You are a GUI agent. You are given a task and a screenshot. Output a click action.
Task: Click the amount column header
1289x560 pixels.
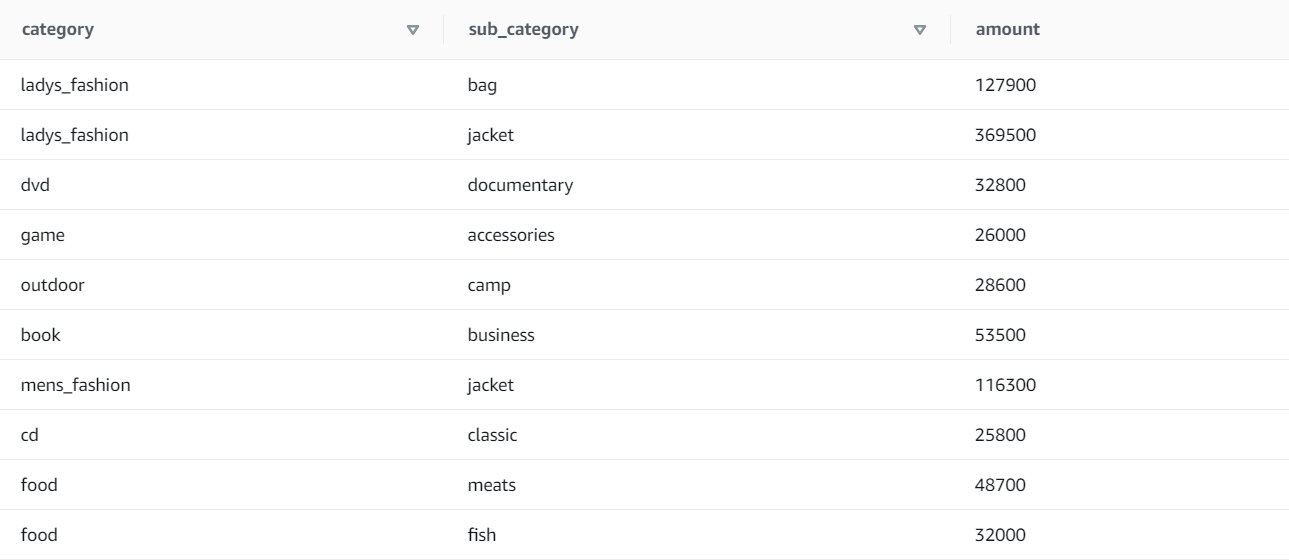pyautogui.click(x=1008, y=30)
